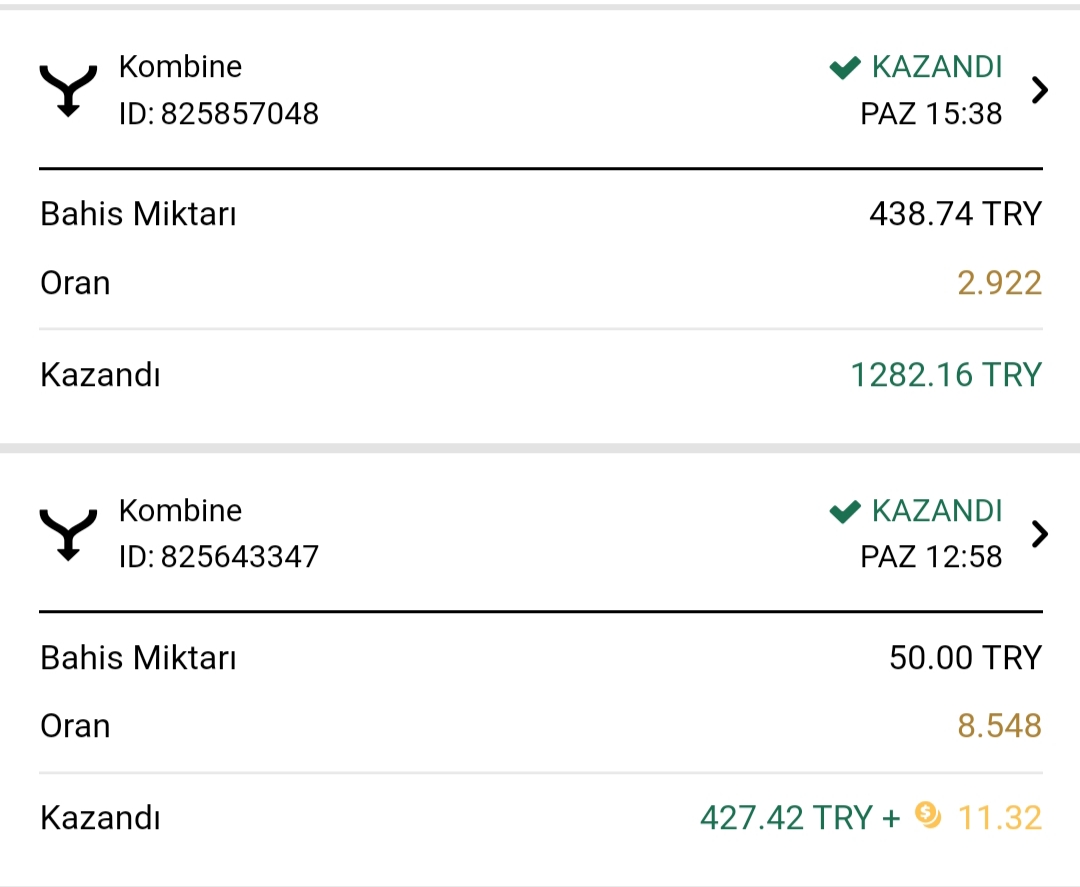Open KAZANDI status of the PAZ 15:38 bet

(936, 67)
